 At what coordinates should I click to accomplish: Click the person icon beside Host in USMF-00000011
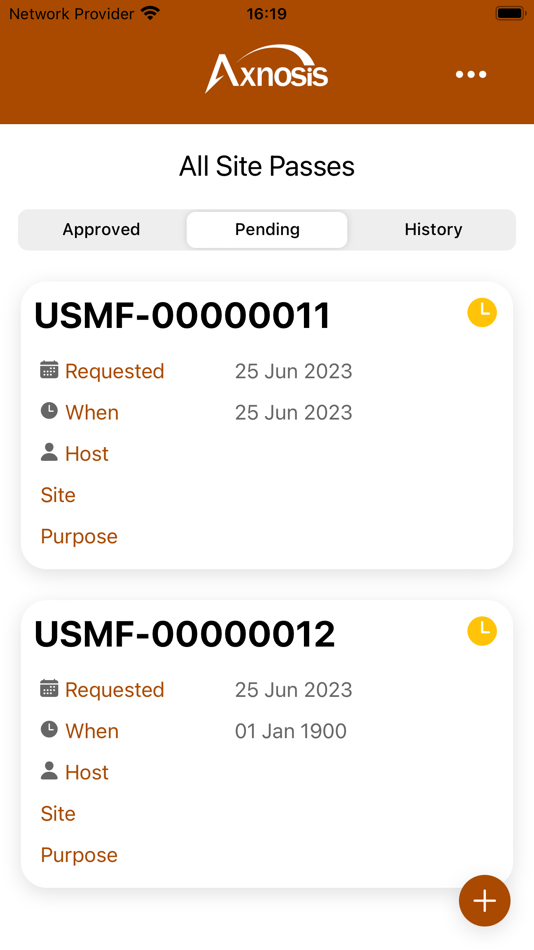point(49,452)
